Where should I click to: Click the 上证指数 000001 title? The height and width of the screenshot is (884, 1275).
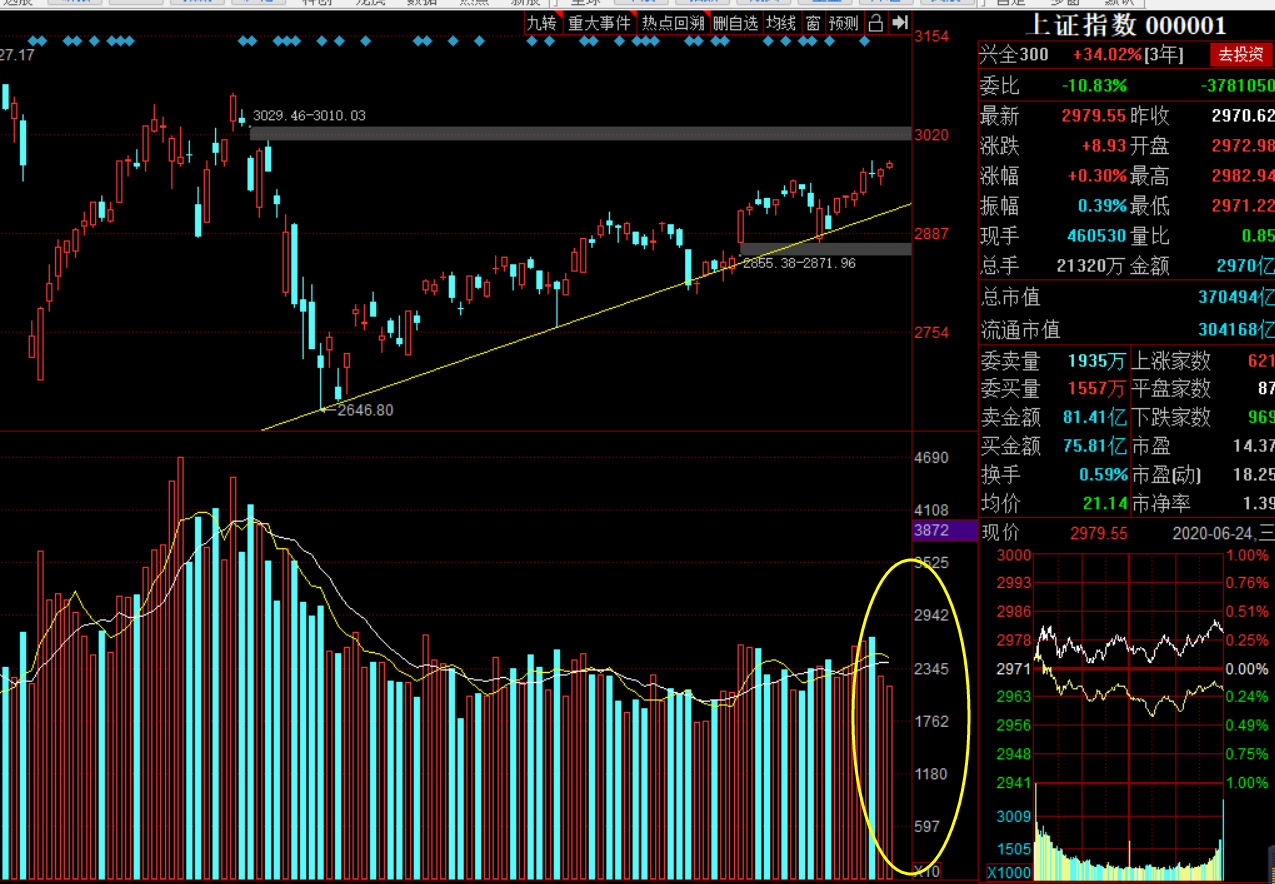pos(1125,25)
